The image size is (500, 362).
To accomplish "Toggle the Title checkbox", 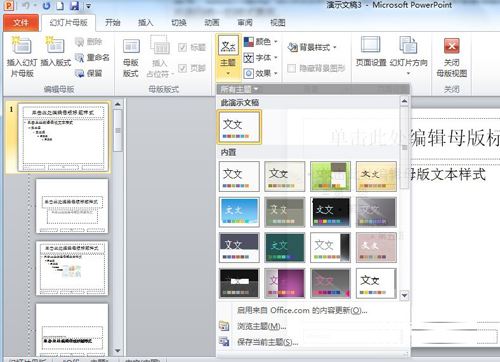I will click(182, 47).
